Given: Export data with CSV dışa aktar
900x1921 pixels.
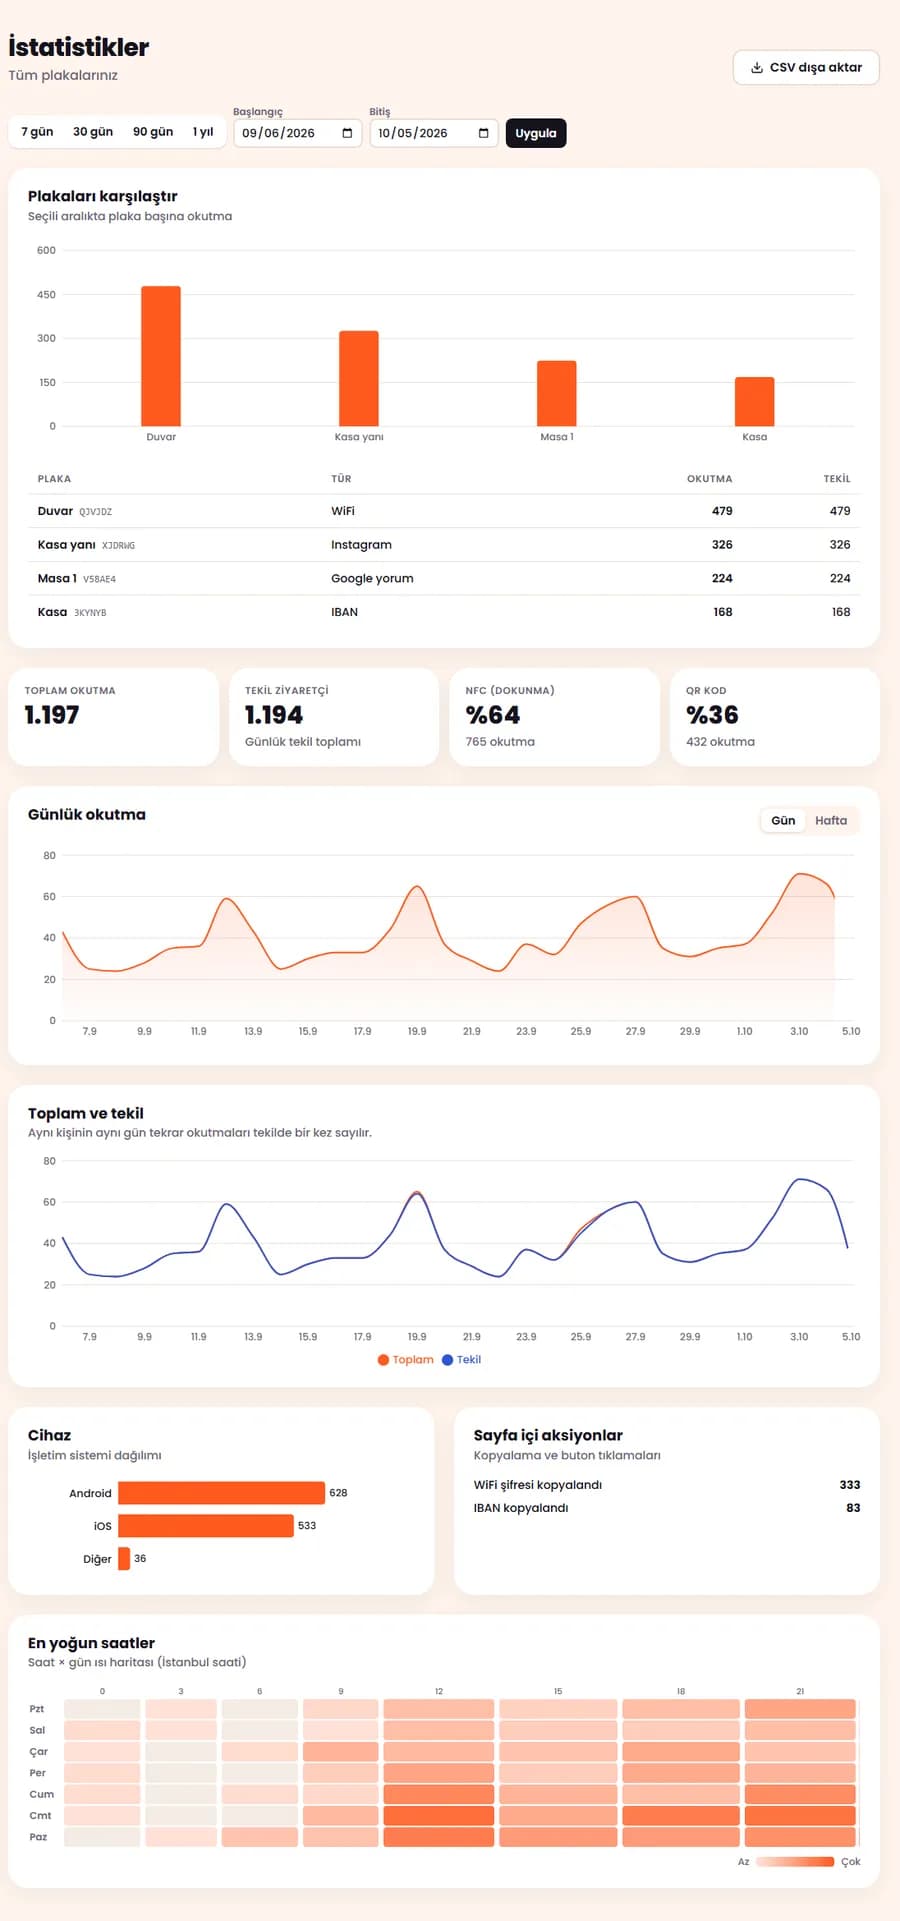Looking at the screenshot, I should click(806, 67).
